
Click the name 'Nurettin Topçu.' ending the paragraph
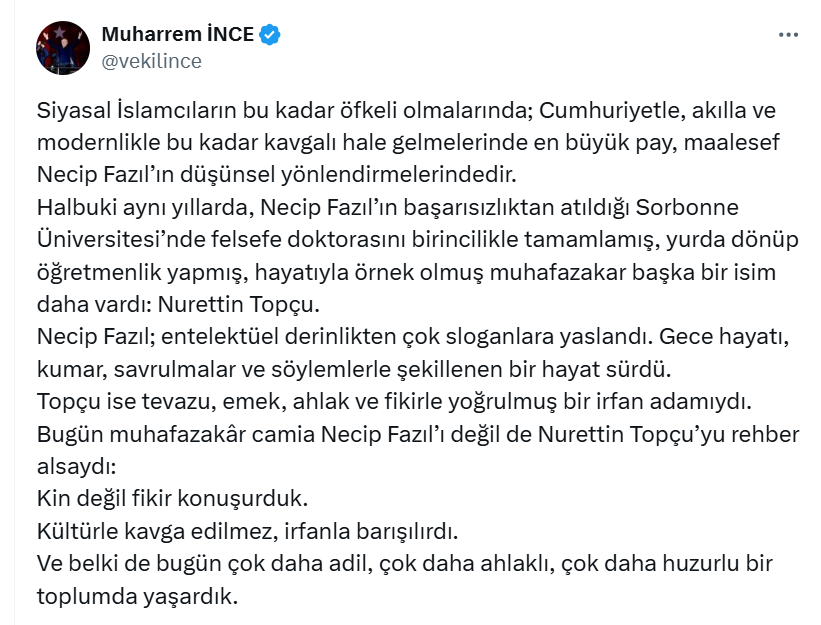[239, 304]
